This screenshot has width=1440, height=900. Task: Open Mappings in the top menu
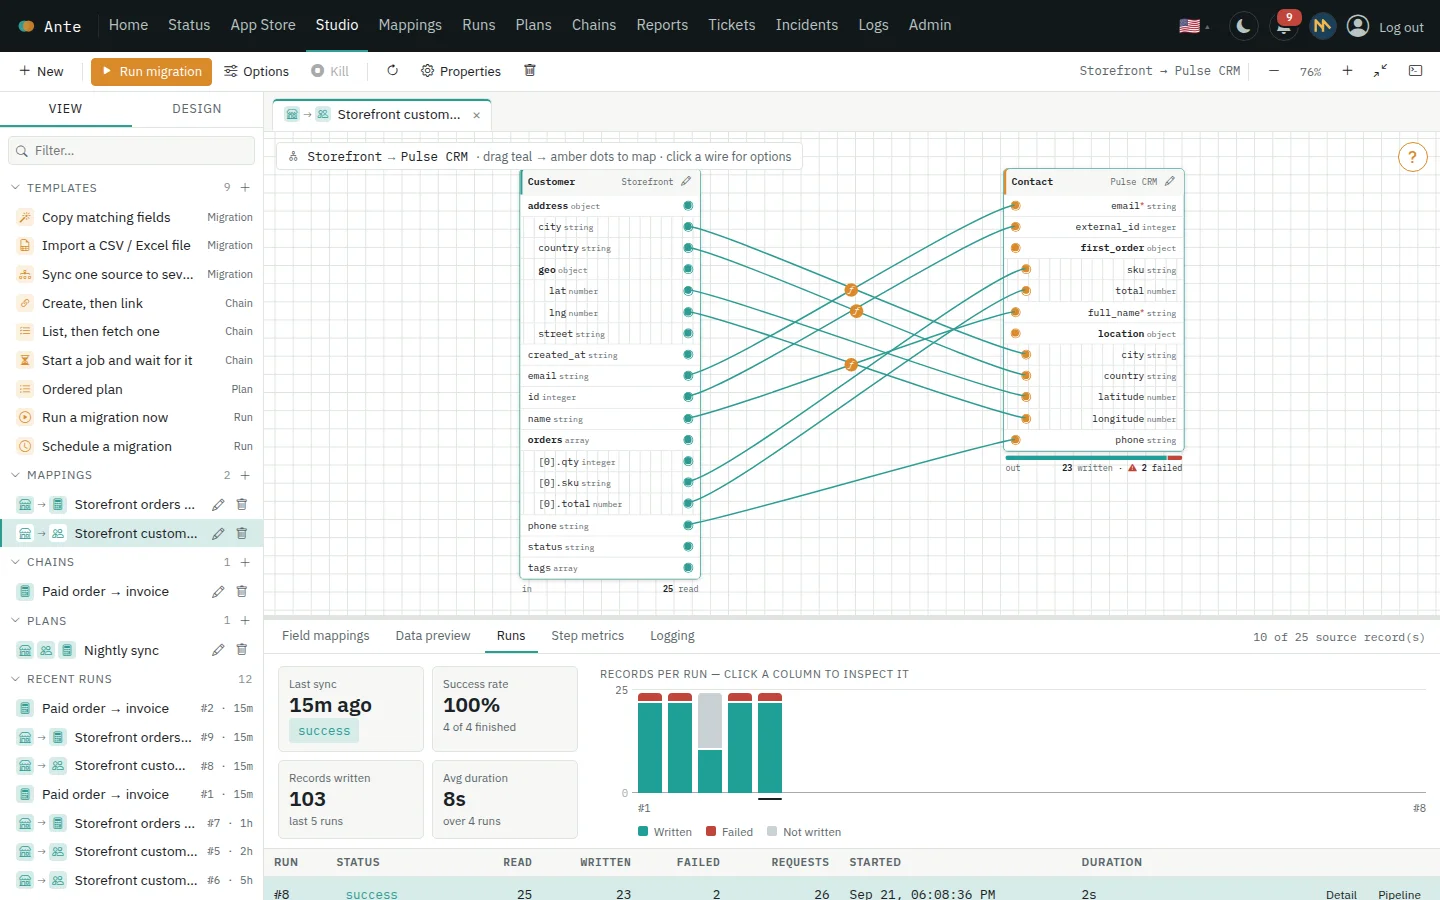[410, 25]
